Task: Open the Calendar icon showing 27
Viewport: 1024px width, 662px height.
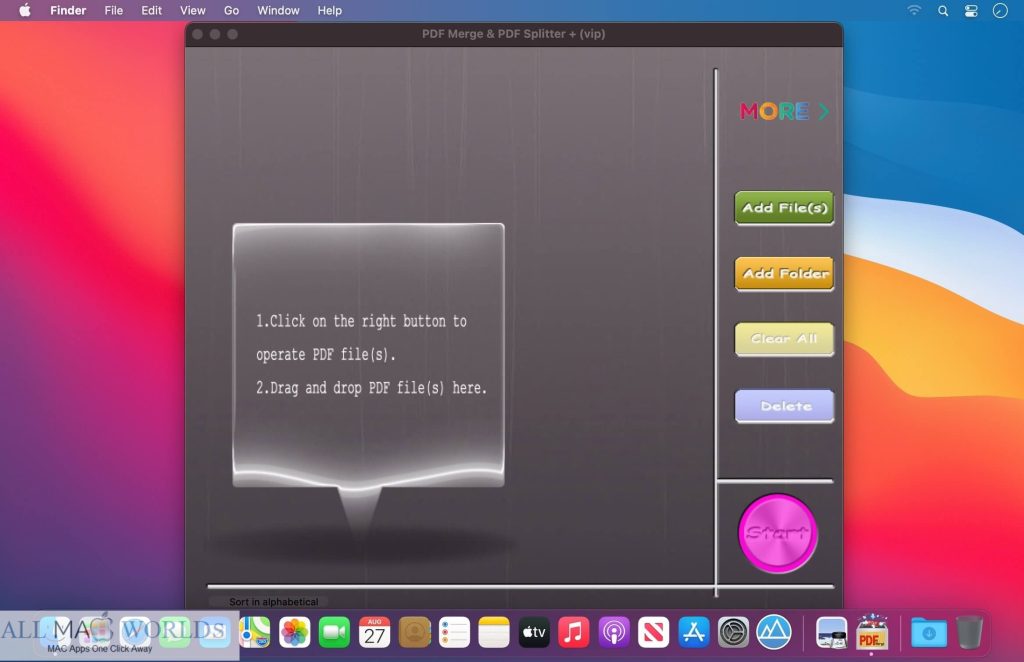Action: [374, 632]
